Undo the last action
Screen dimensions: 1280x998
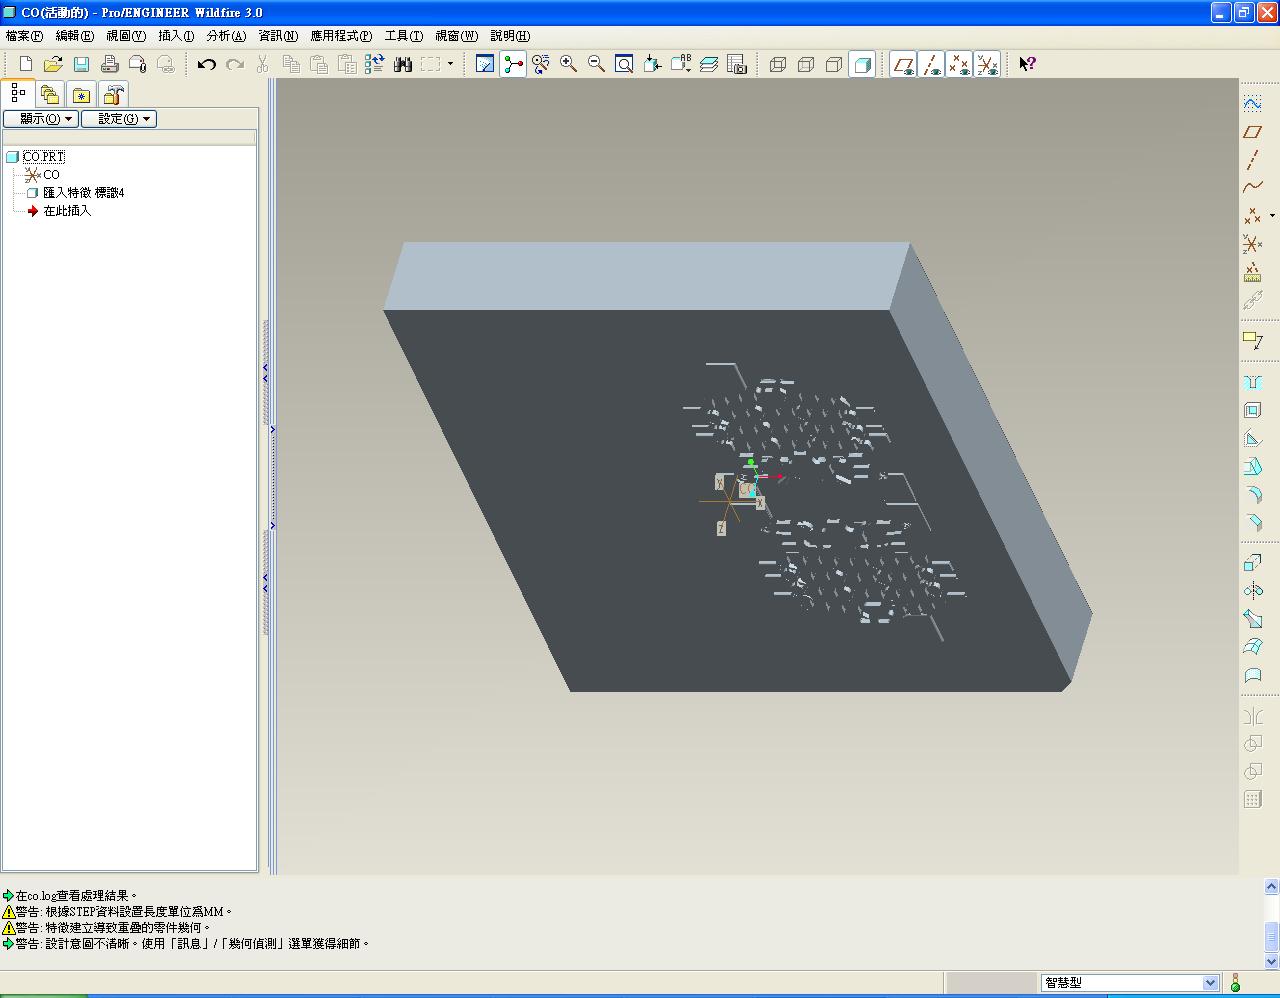pos(206,64)
